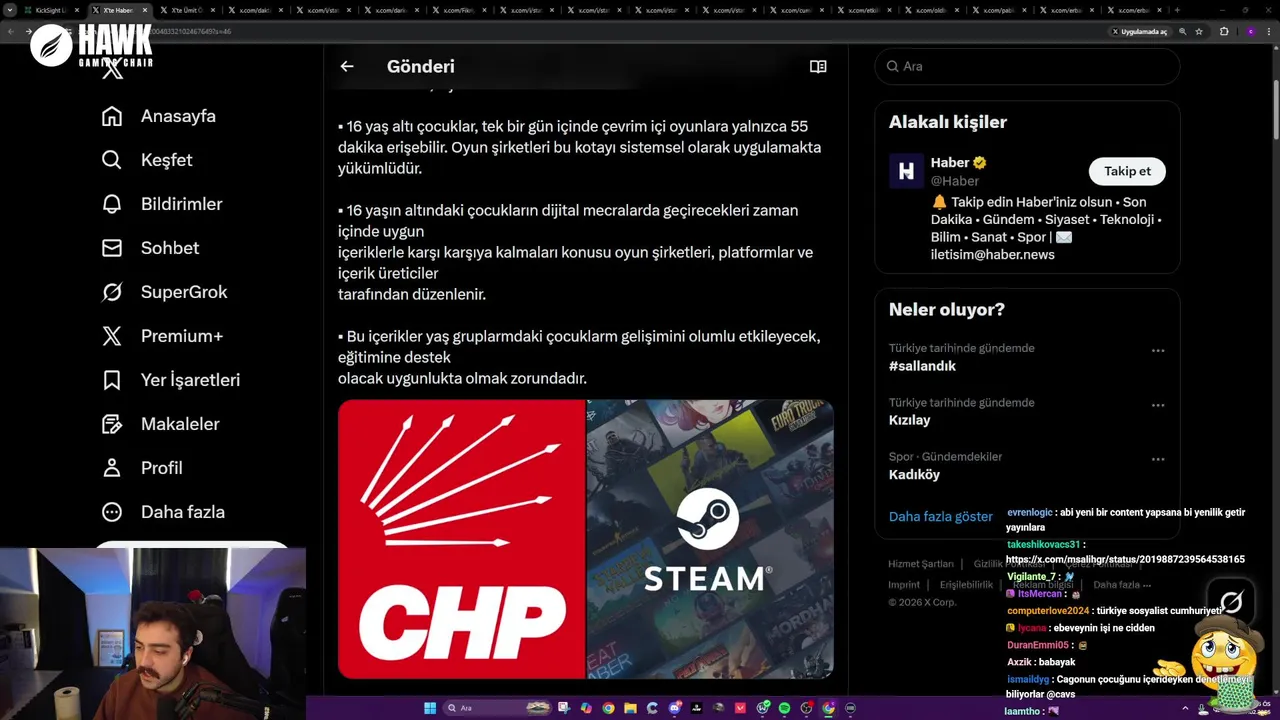Open Bildirimler notifications
Screen dimensions: 1280x720
[162, 204]
